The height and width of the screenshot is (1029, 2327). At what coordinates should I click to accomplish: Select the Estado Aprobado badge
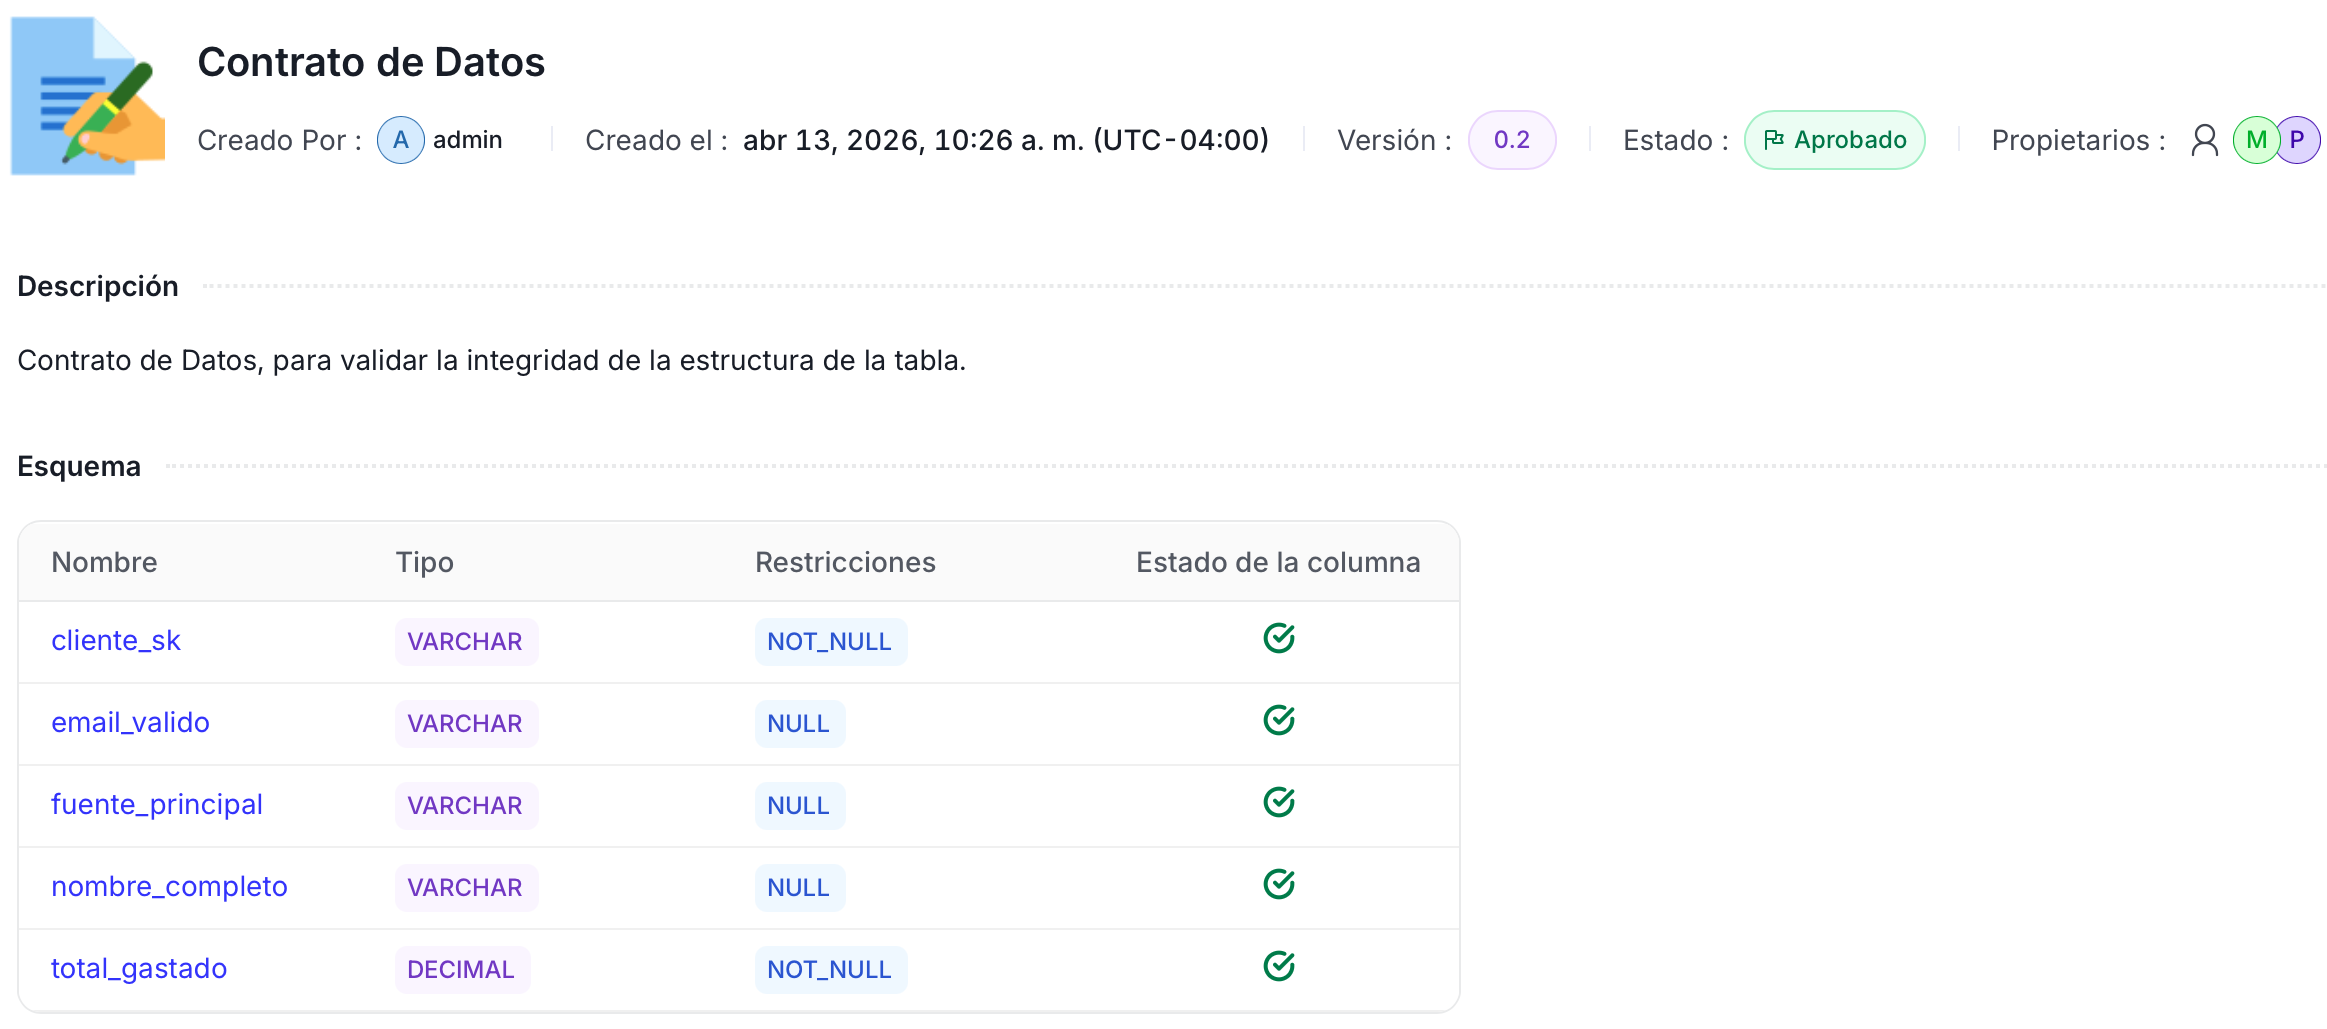[1834, 140]
